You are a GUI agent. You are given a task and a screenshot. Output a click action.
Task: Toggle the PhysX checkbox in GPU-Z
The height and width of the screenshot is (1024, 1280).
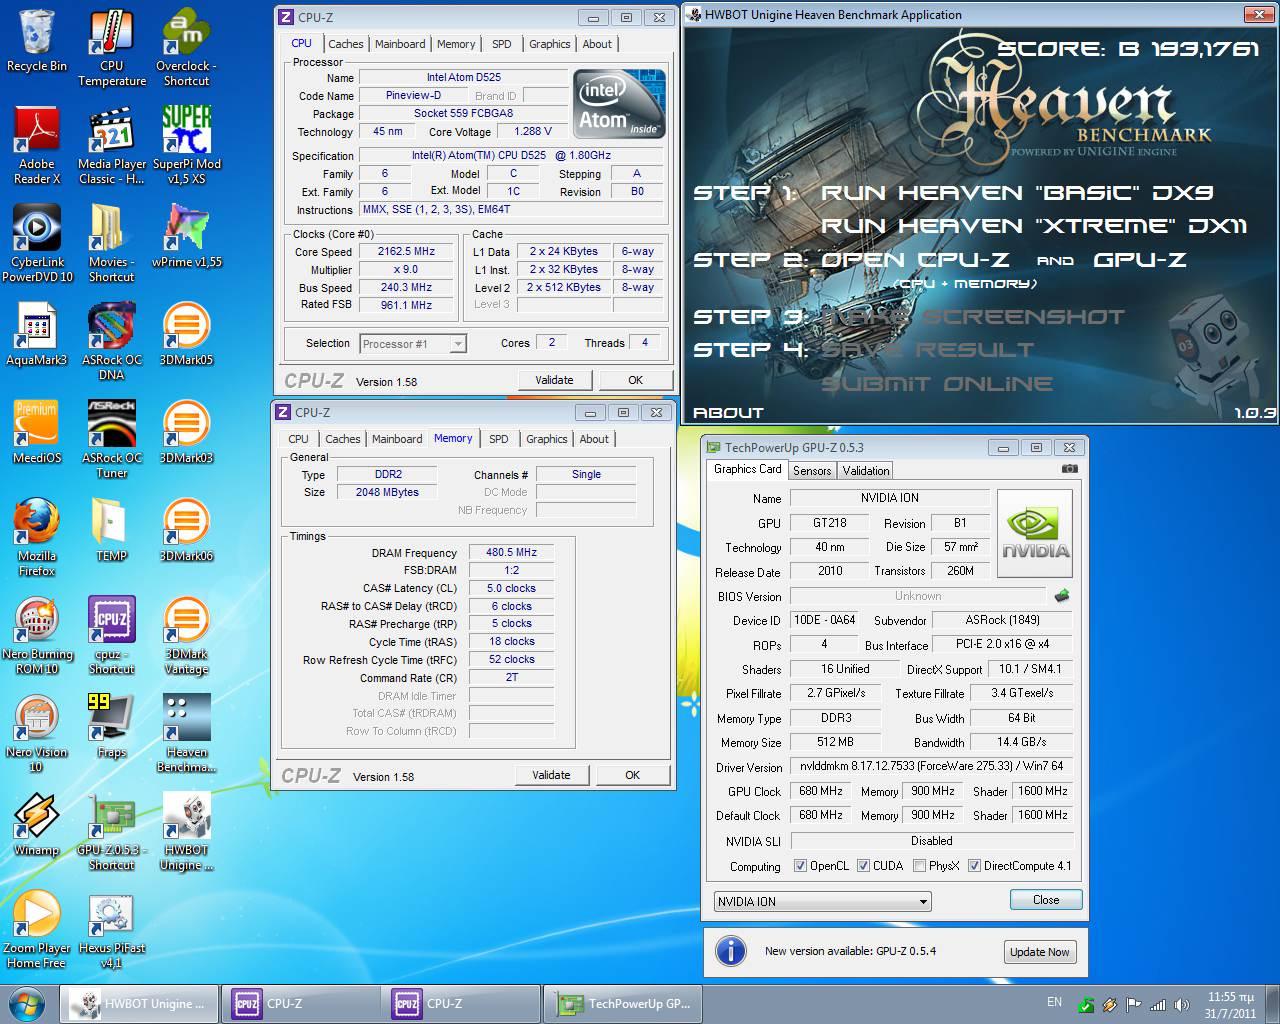[919, 866]
